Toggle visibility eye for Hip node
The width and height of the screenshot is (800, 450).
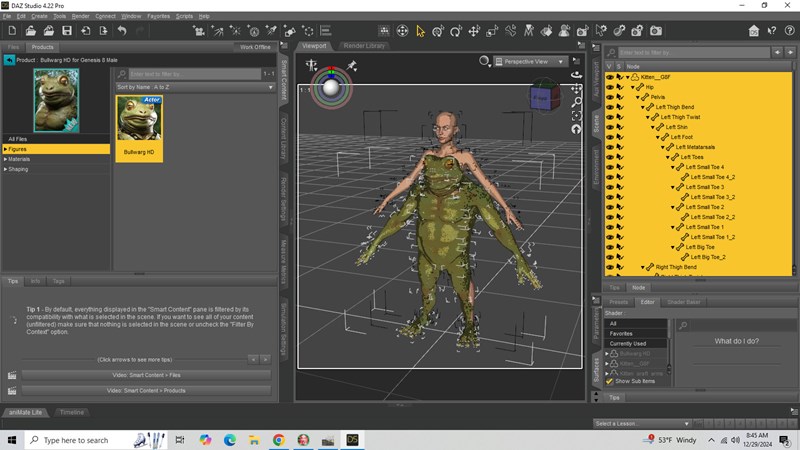click(x=610, y=87)
